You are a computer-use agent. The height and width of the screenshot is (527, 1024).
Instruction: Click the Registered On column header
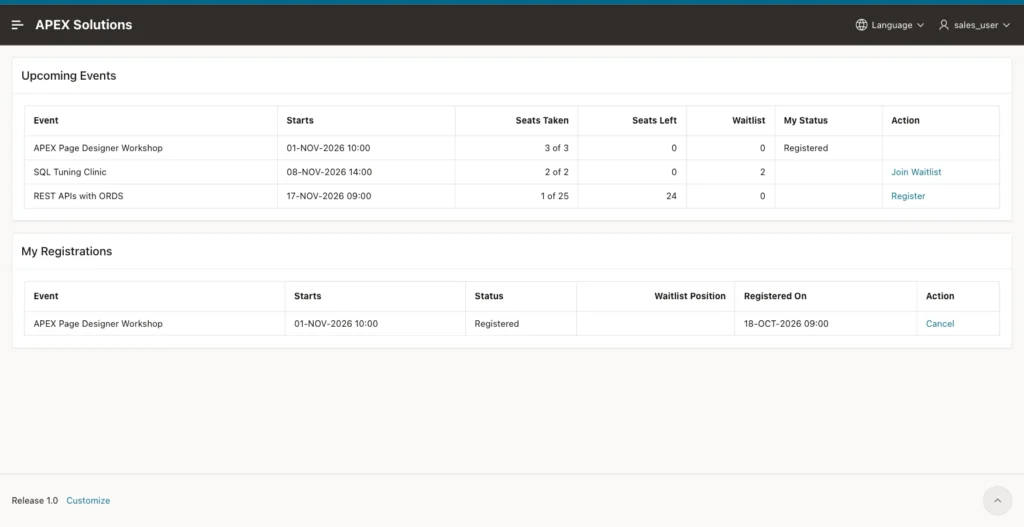775,296
